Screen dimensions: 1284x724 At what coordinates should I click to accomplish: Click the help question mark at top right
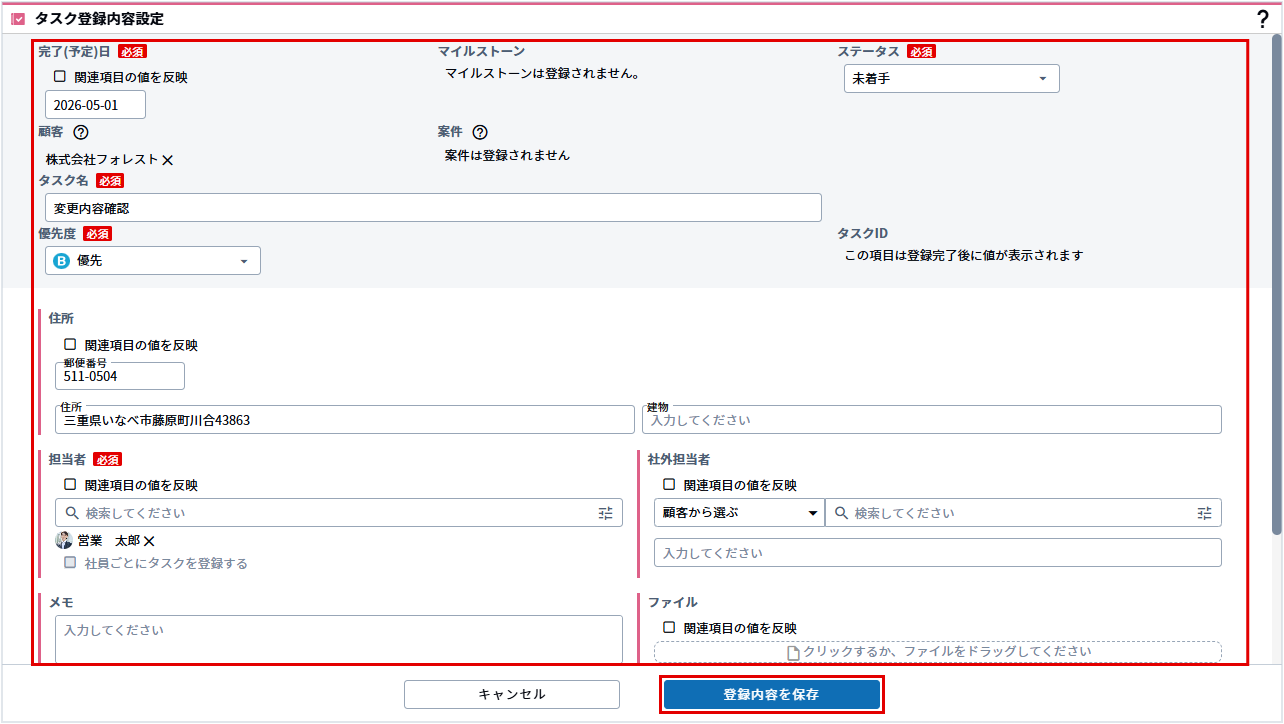click(x=1262, y=19)
